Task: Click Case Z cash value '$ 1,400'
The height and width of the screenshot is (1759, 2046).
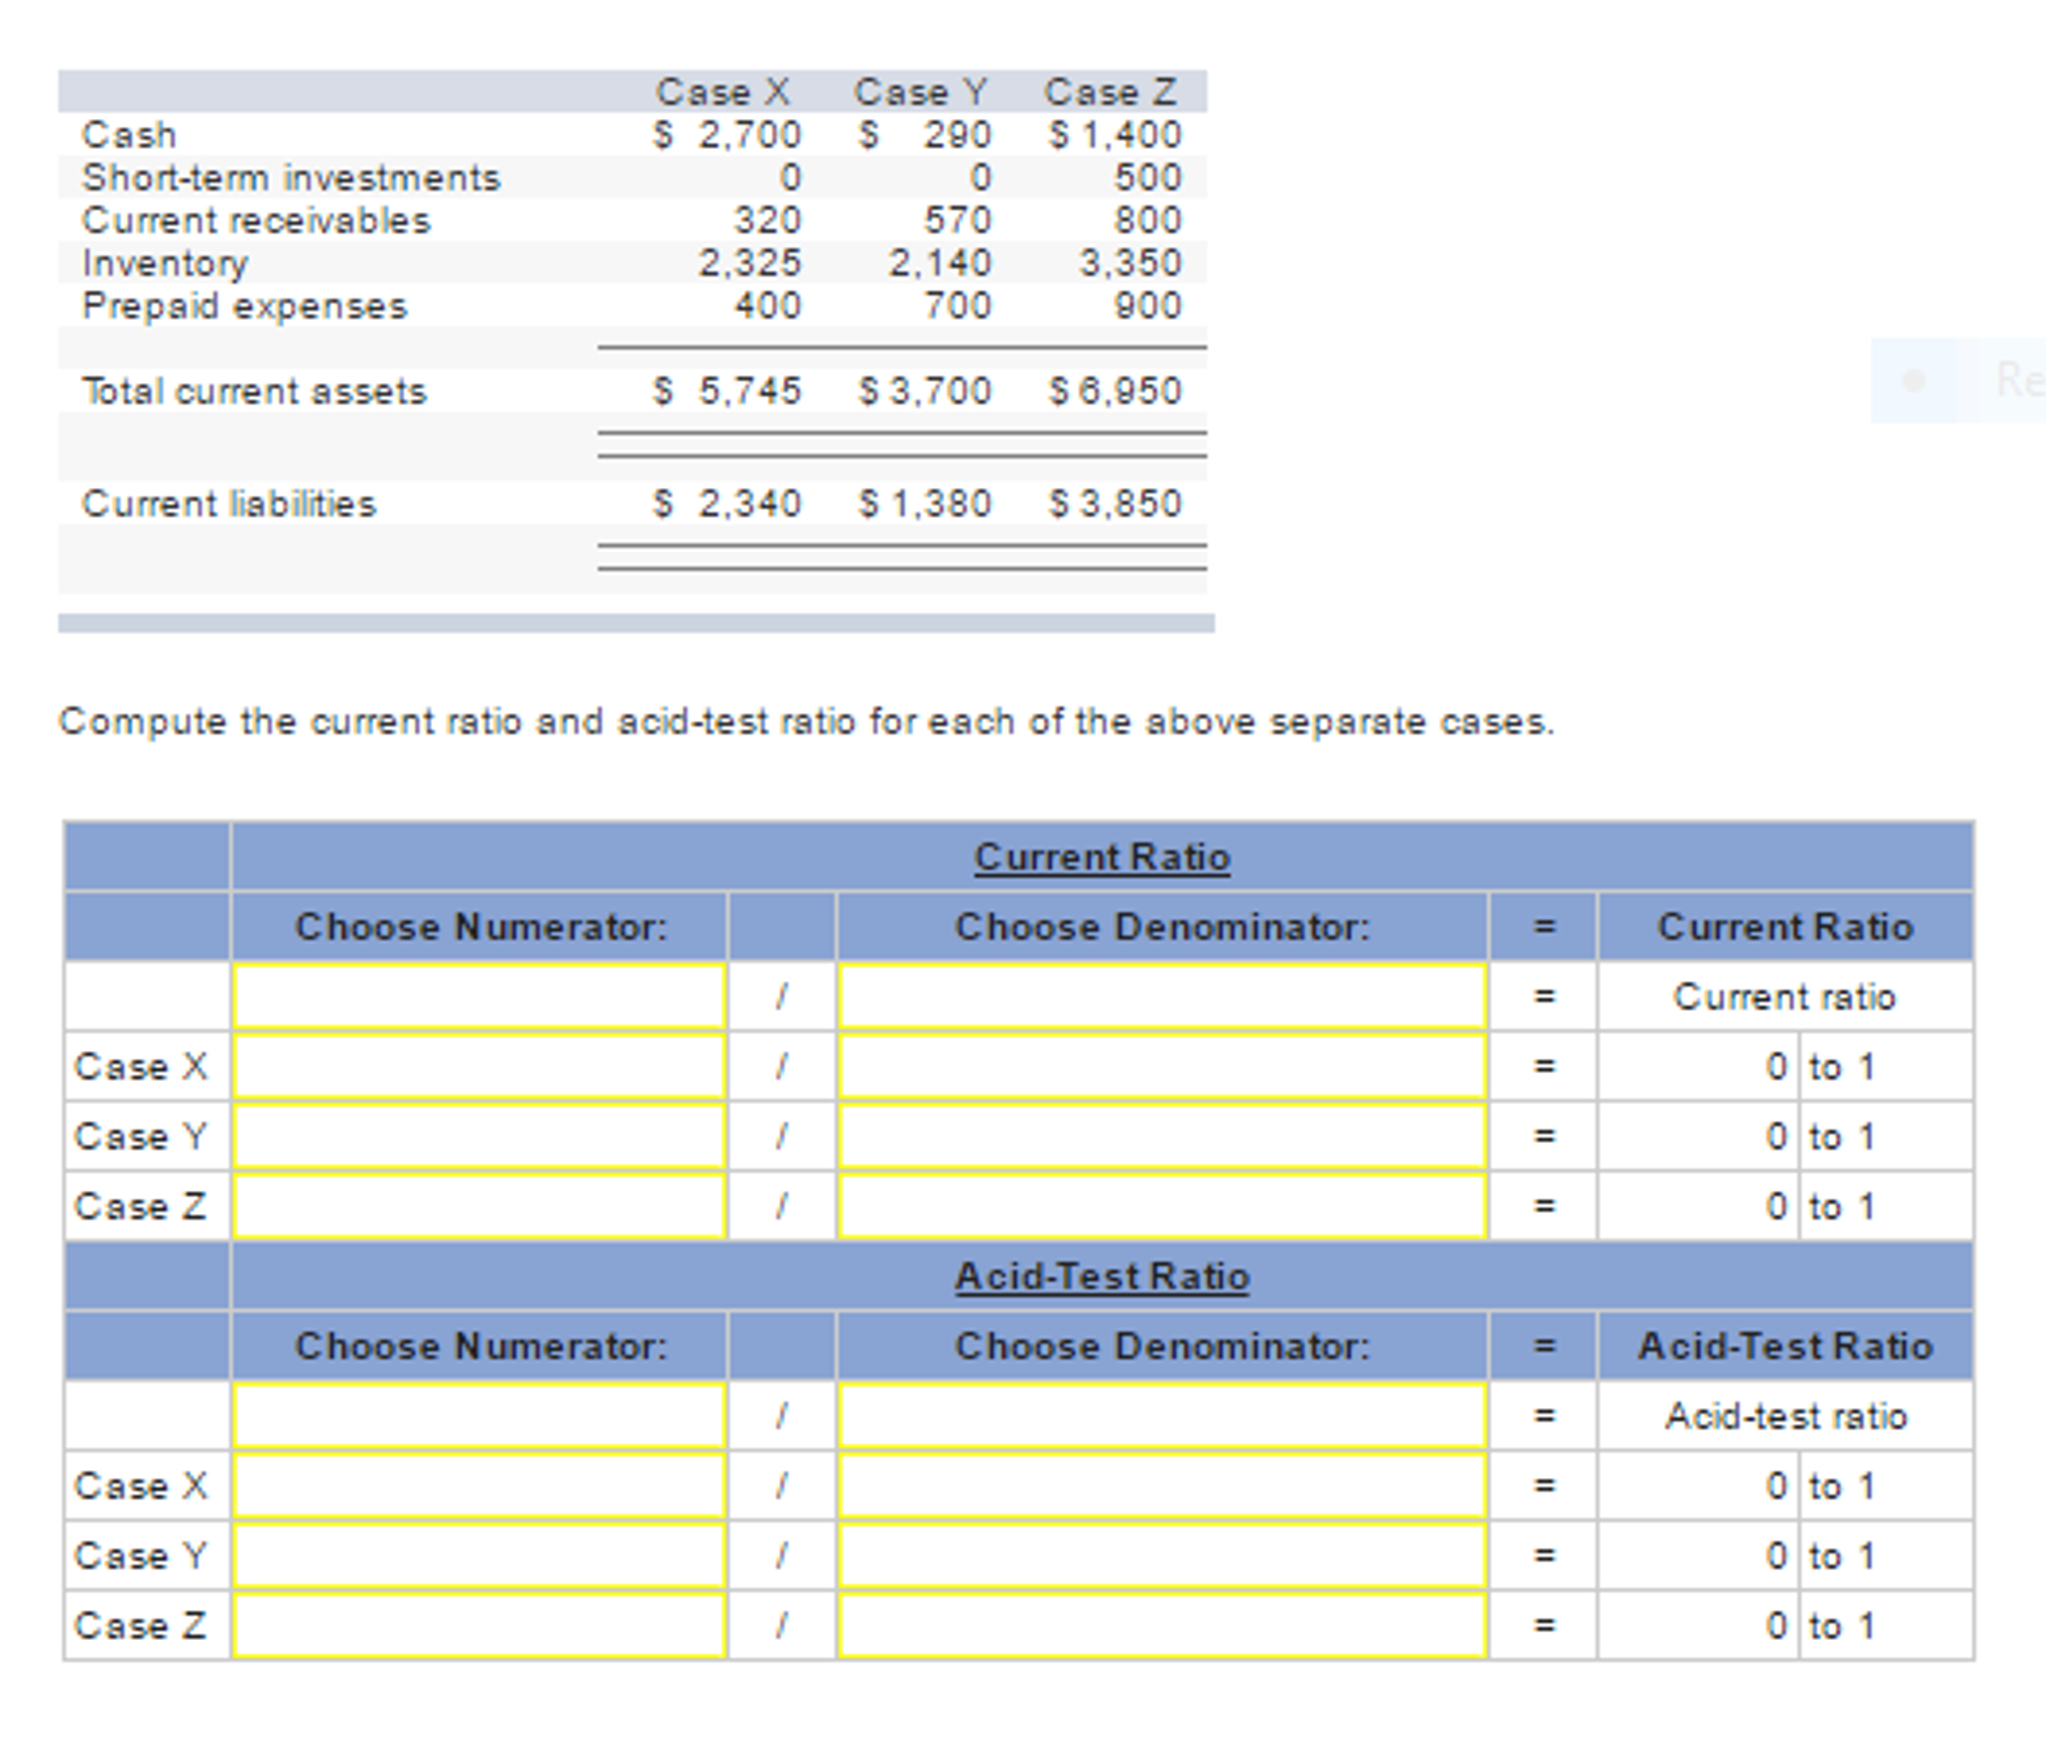Action: 1115,134
